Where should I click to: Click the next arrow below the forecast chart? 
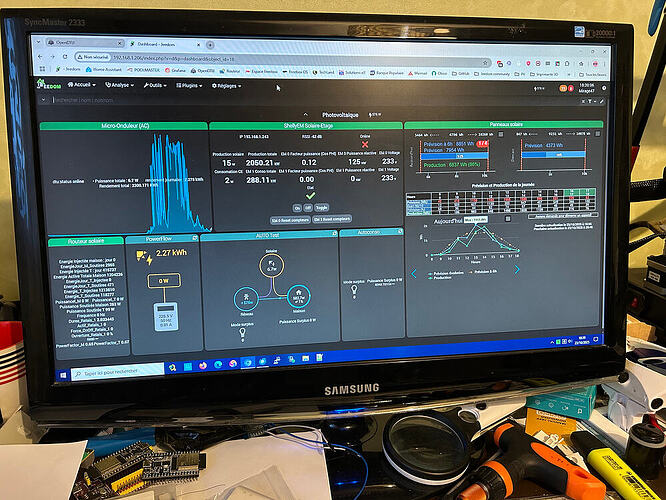coord(517,269)
